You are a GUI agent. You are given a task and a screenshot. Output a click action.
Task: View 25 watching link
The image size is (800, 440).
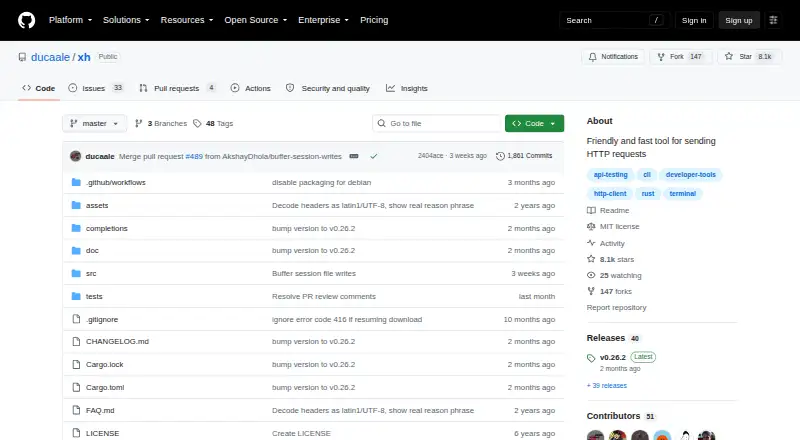[614, 276]
